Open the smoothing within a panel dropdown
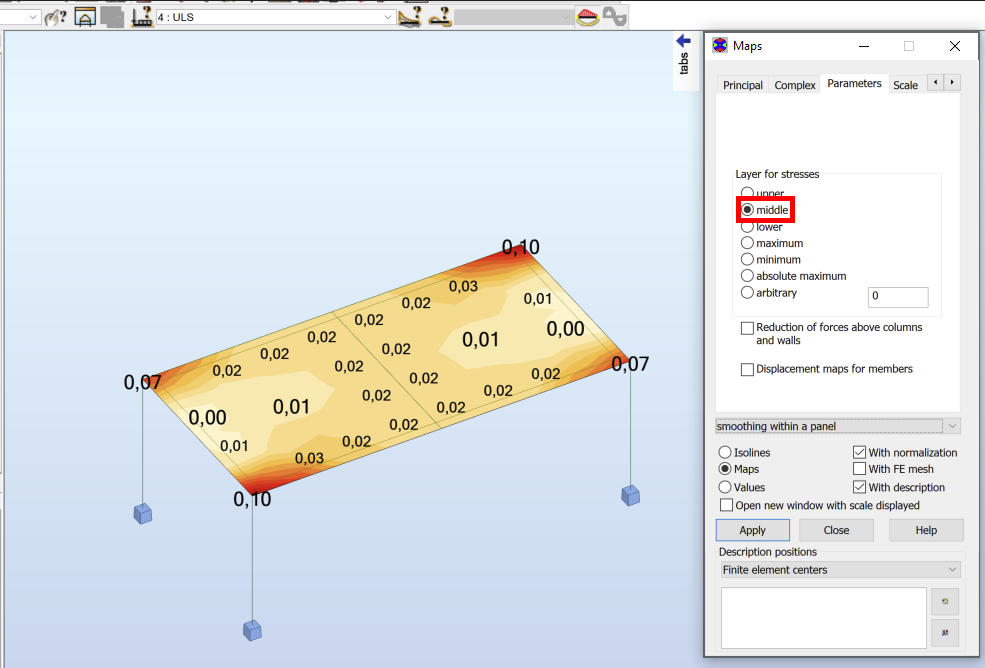The height and width of the screenshot is (668, 985). click(951, 425)
